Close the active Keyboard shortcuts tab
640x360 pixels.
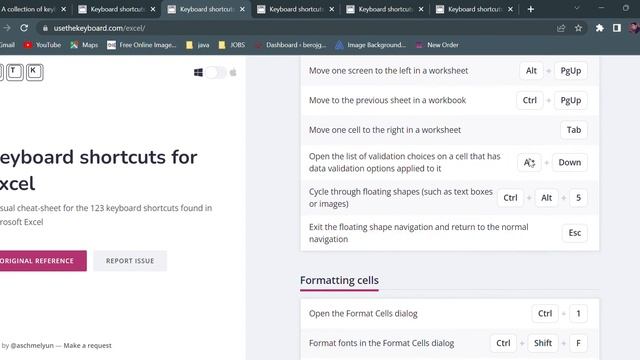click(242, 9)
